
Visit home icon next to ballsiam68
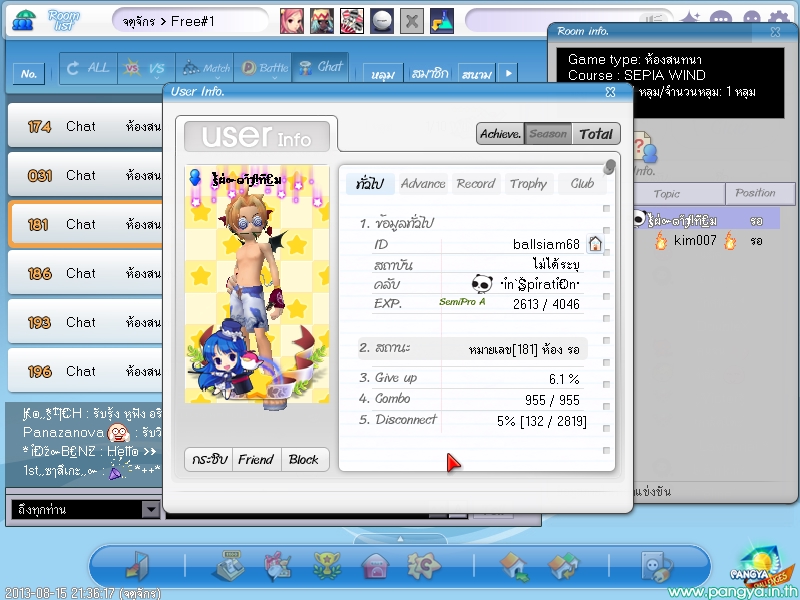click(x=595, y=244)
